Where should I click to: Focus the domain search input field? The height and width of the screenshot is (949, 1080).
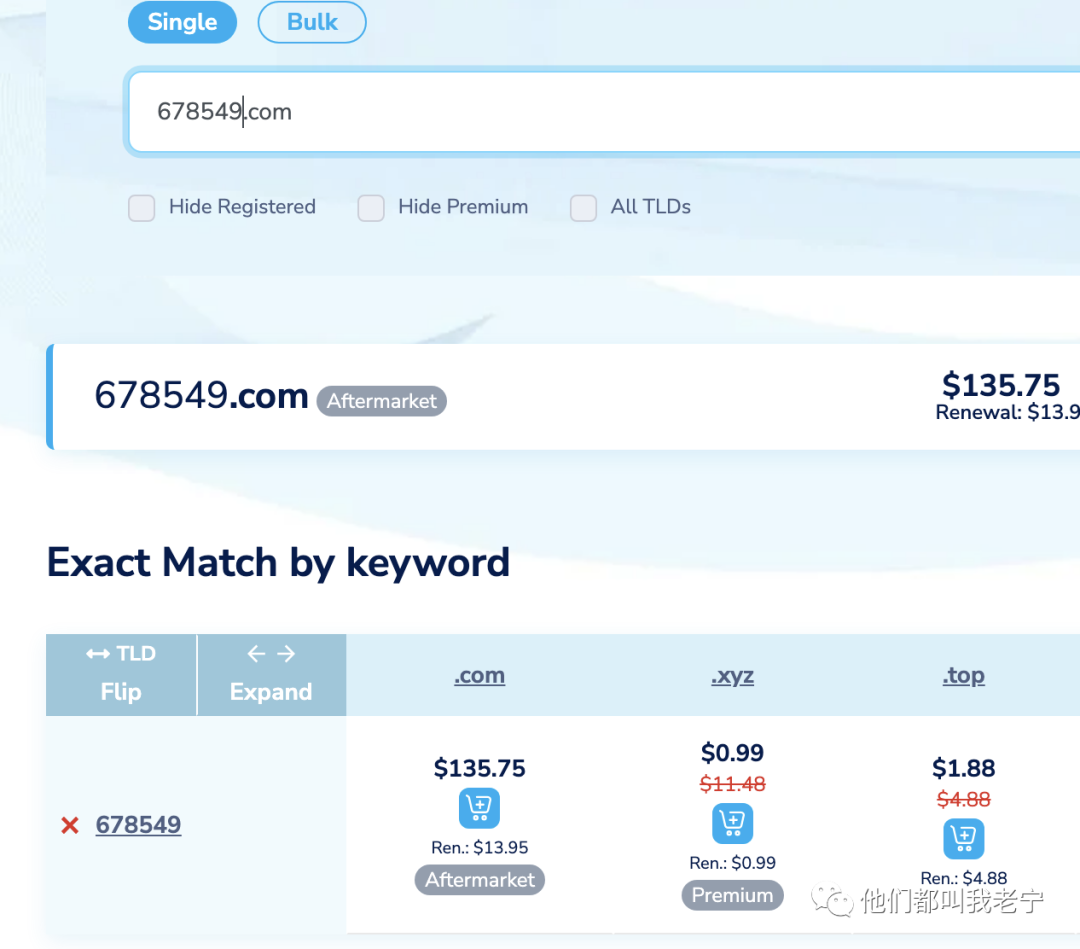pos(600,112)
